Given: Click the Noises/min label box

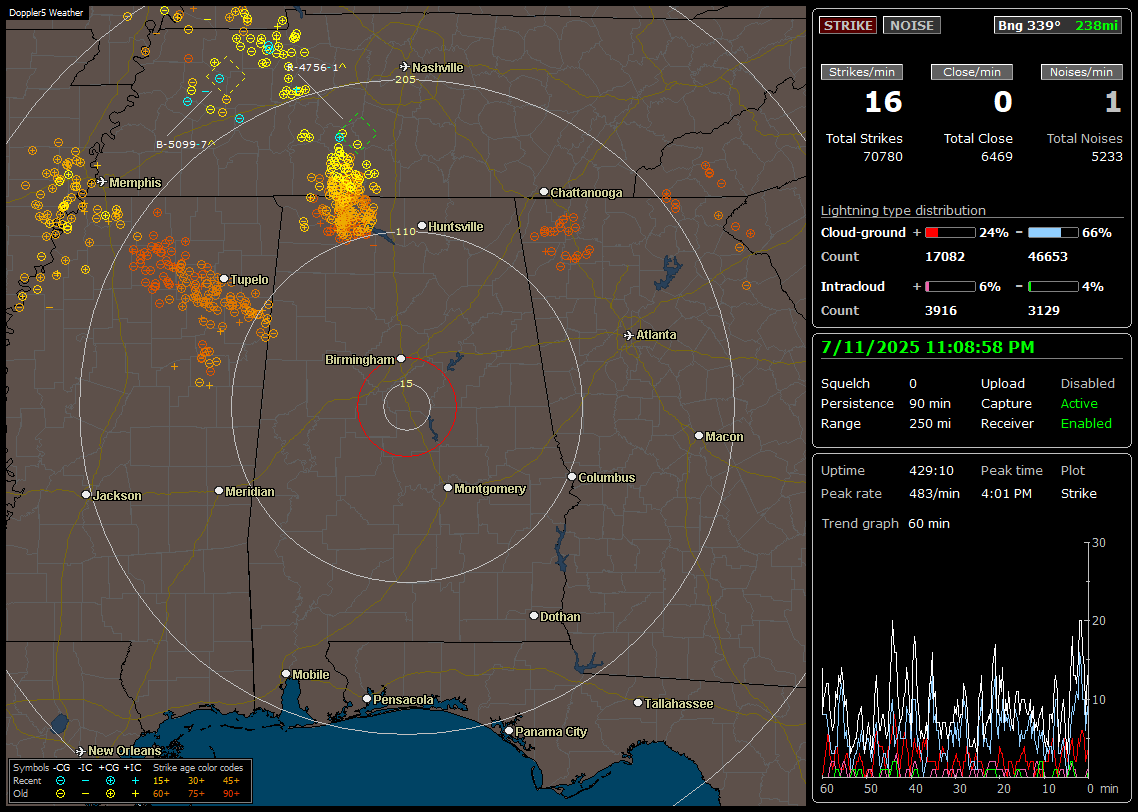Looking at the screenshot, I should click(x=1081, y=72).
